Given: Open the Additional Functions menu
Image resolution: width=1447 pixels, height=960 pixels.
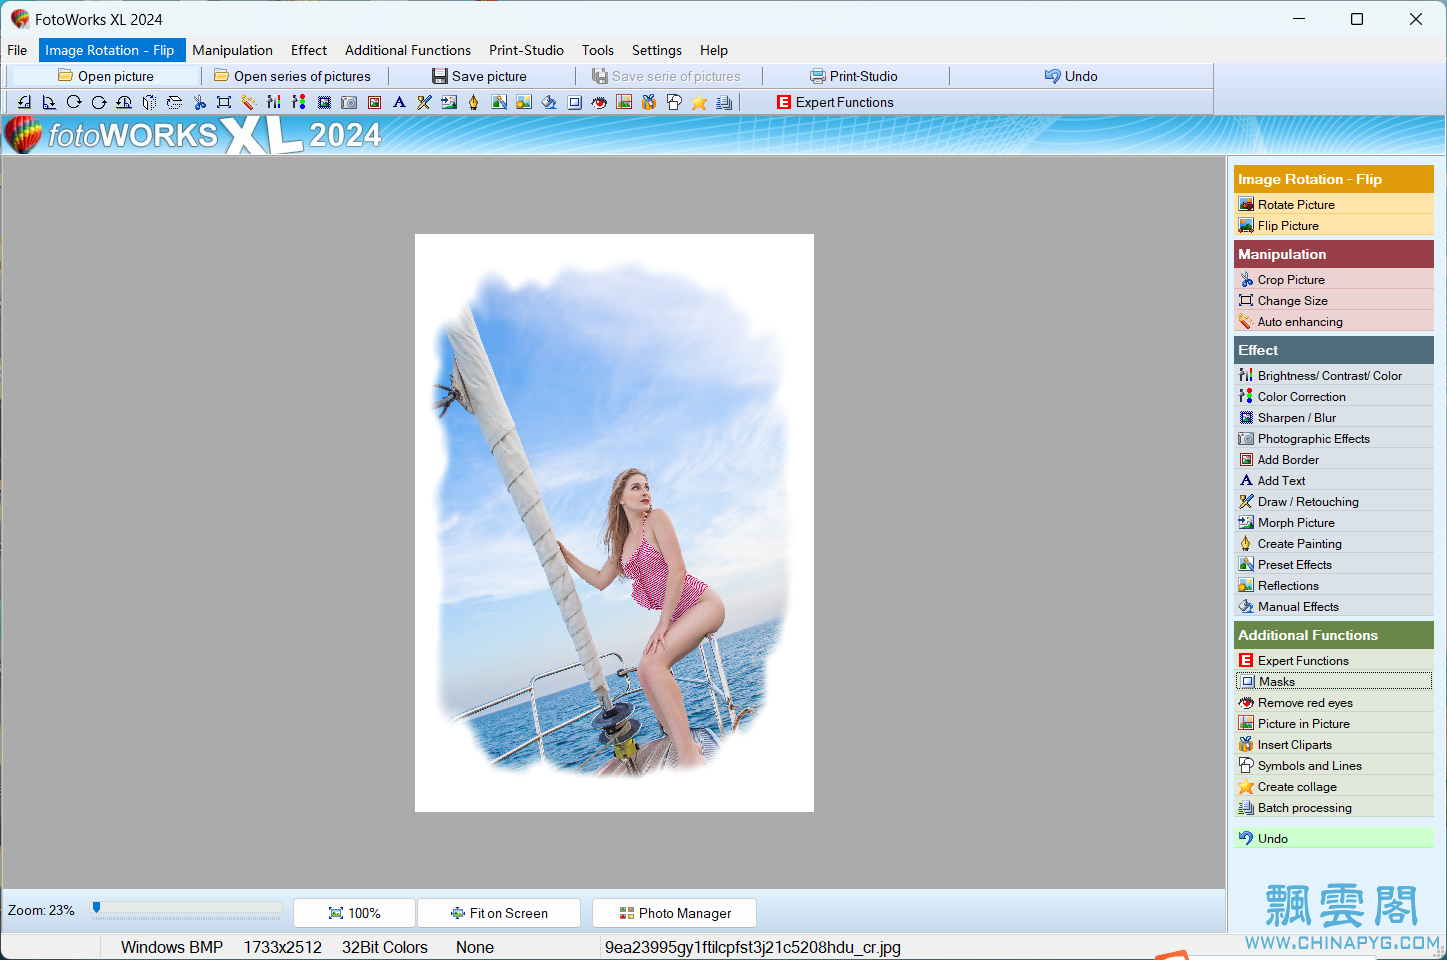Looking at the screenshot, I should point(408,50).
